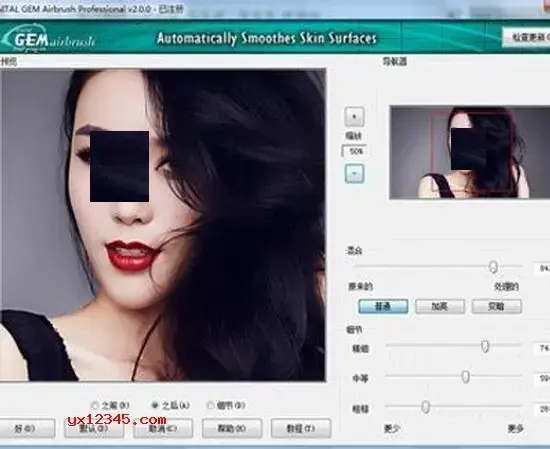Click the 混合 (Blend) slider handle
Viewport: 550px width, 449px height.
493,267
